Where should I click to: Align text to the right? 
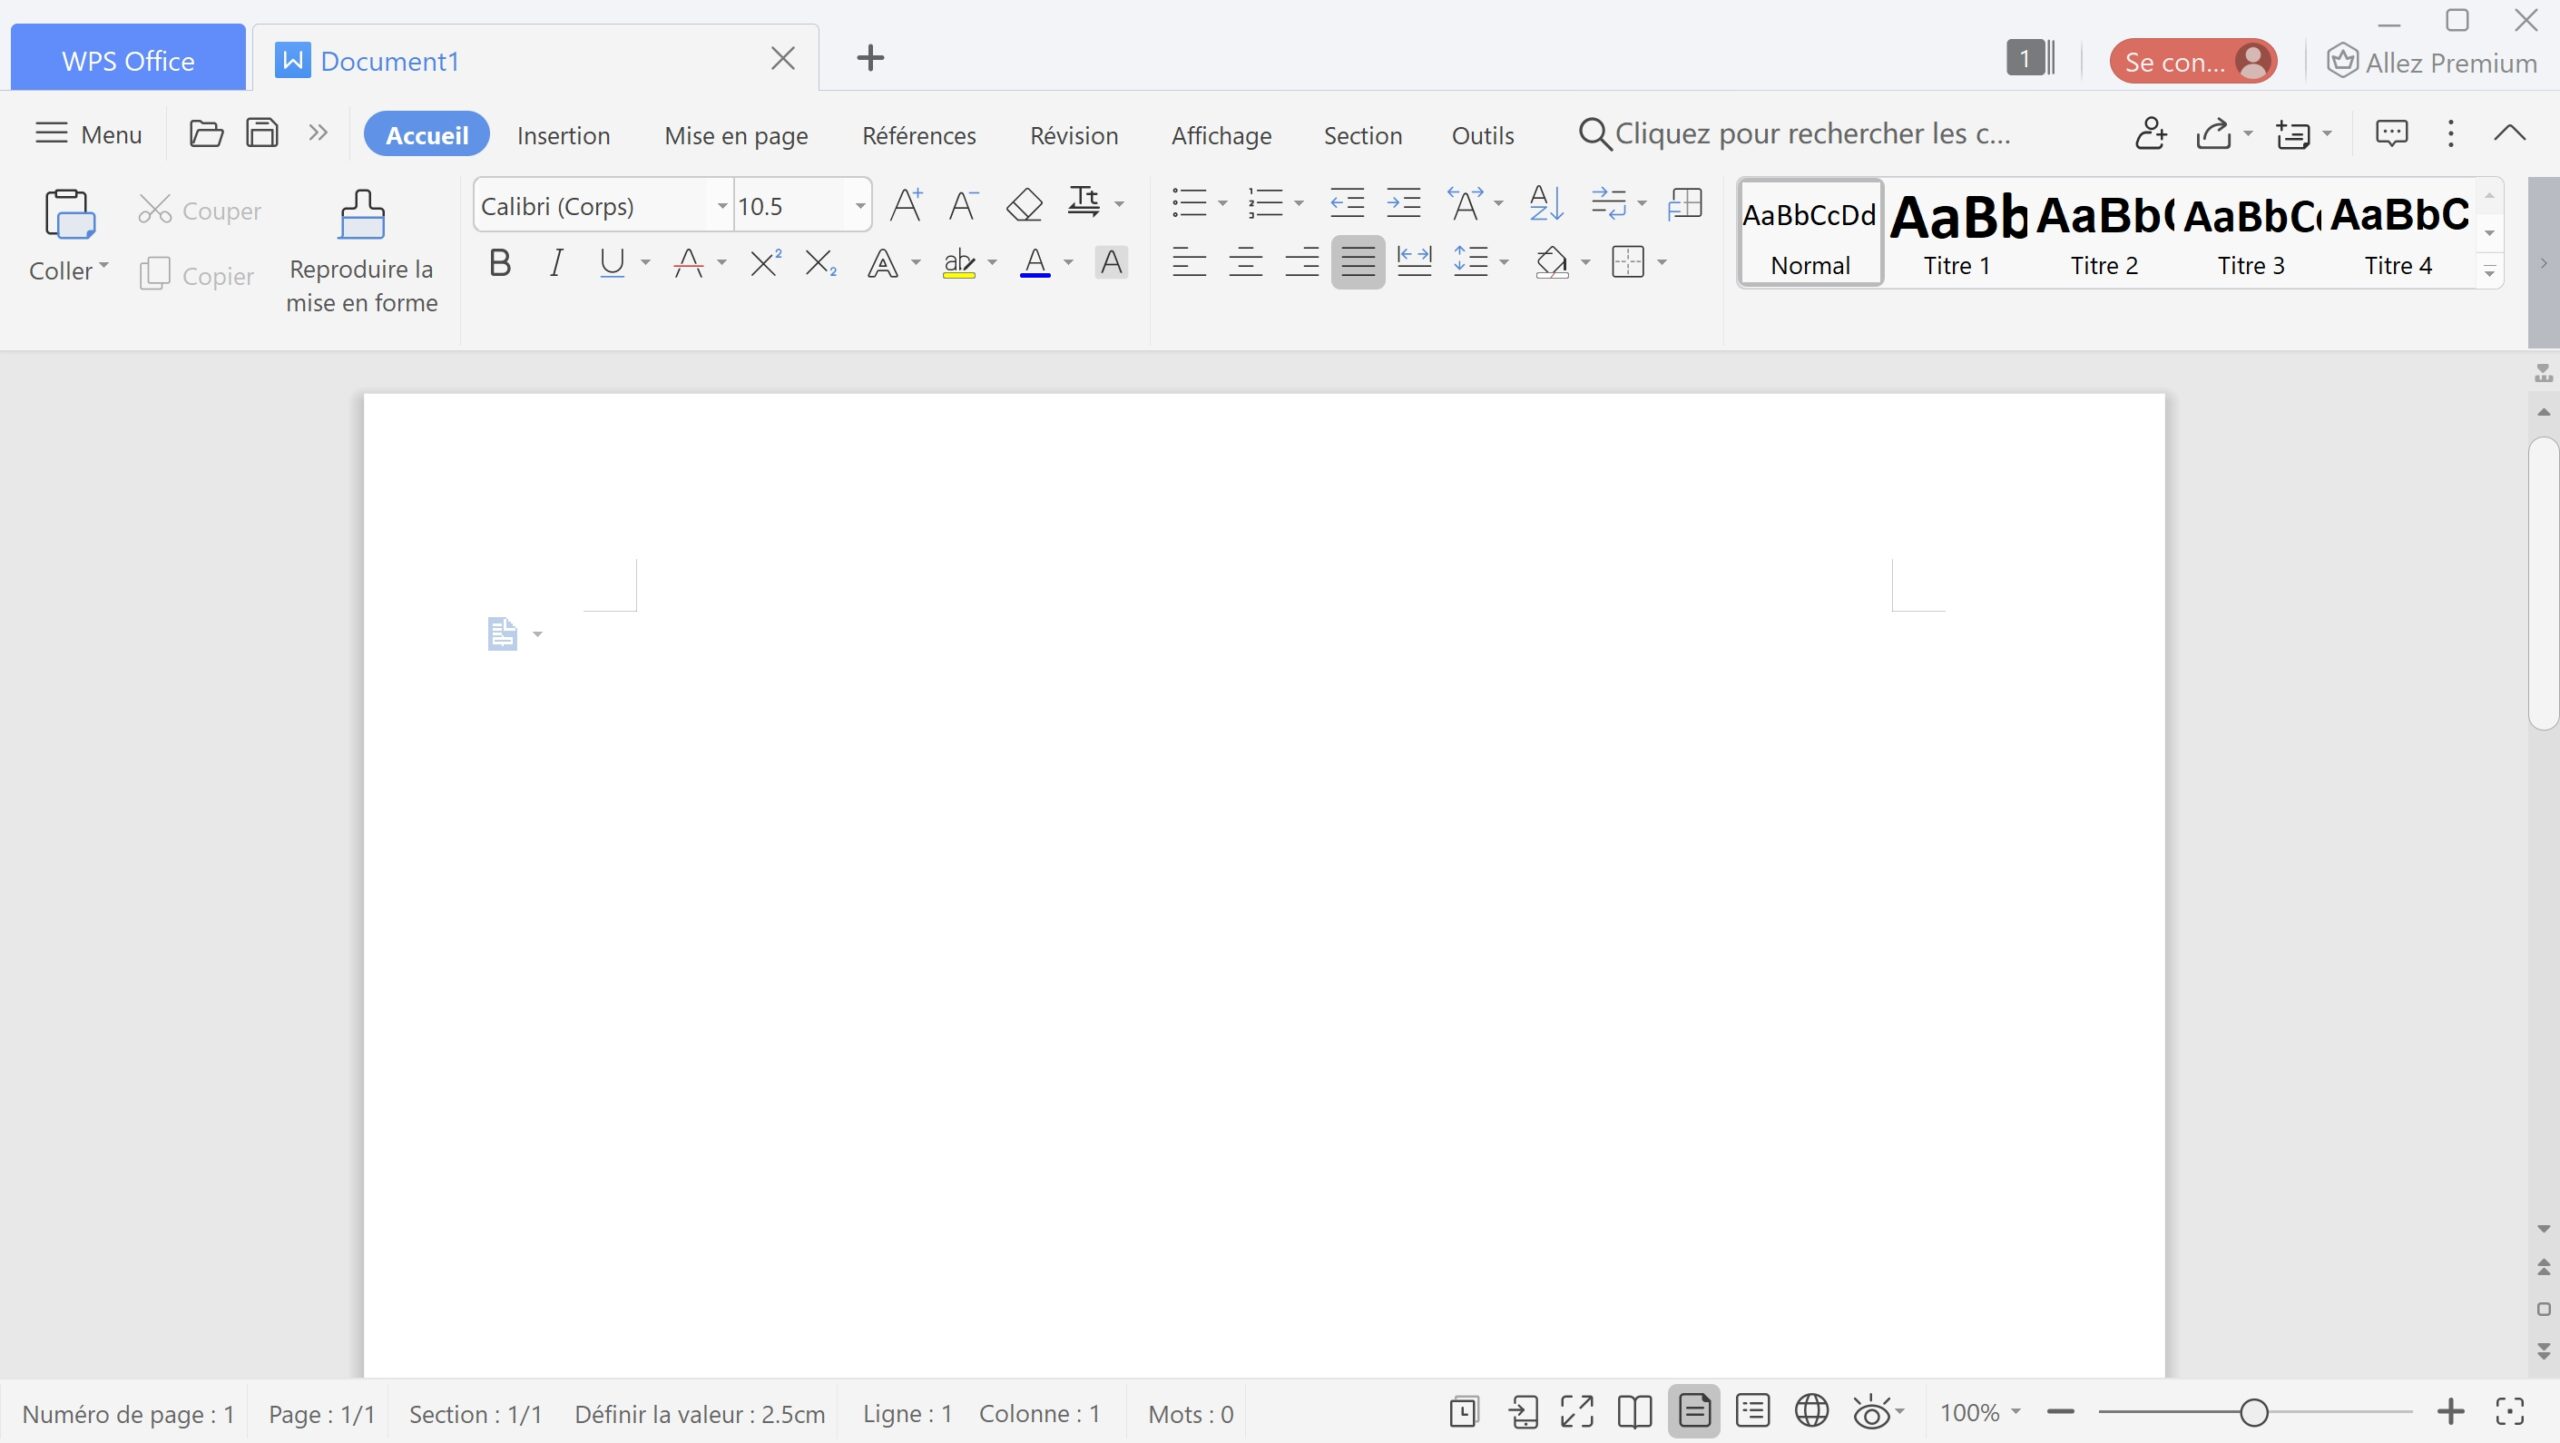click(x=1302, y=262)
